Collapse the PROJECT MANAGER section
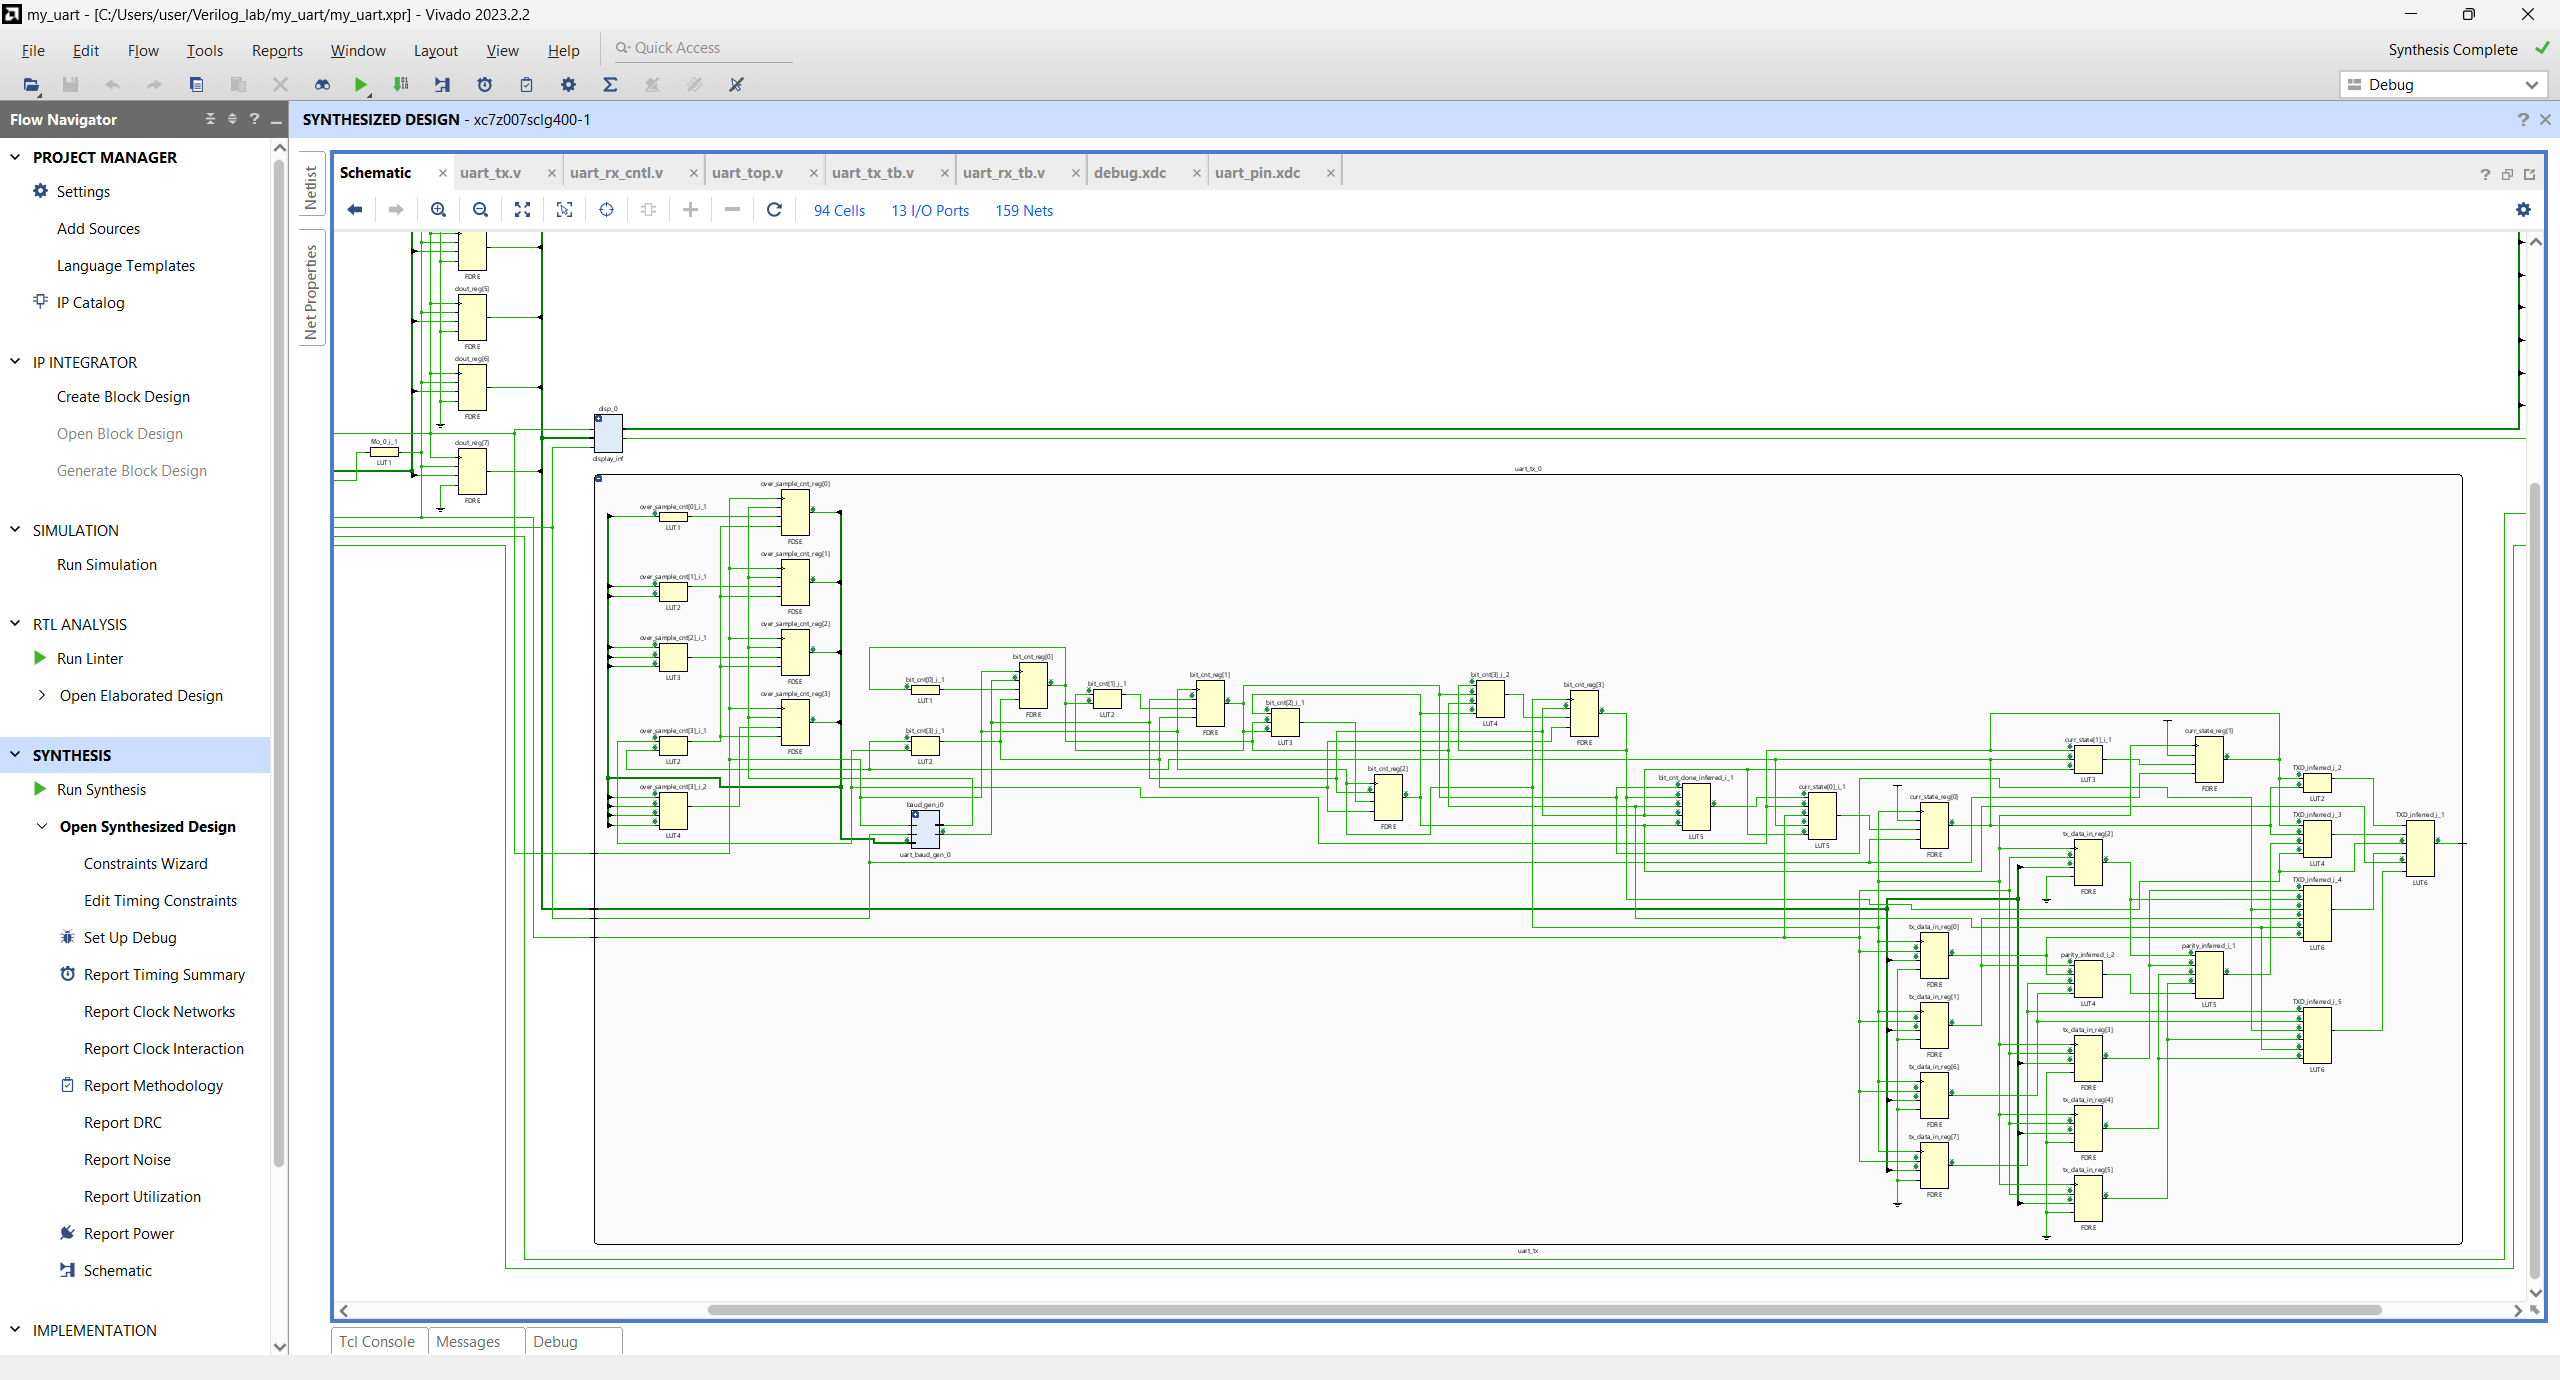2560x1380 pixels. 15,157
